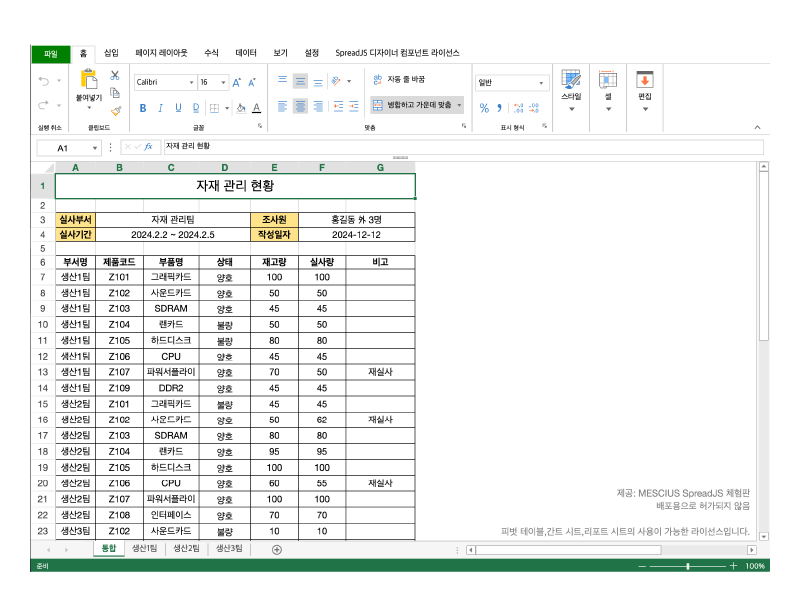
Task: Click the font color A button
Action: tap(257, 108)
